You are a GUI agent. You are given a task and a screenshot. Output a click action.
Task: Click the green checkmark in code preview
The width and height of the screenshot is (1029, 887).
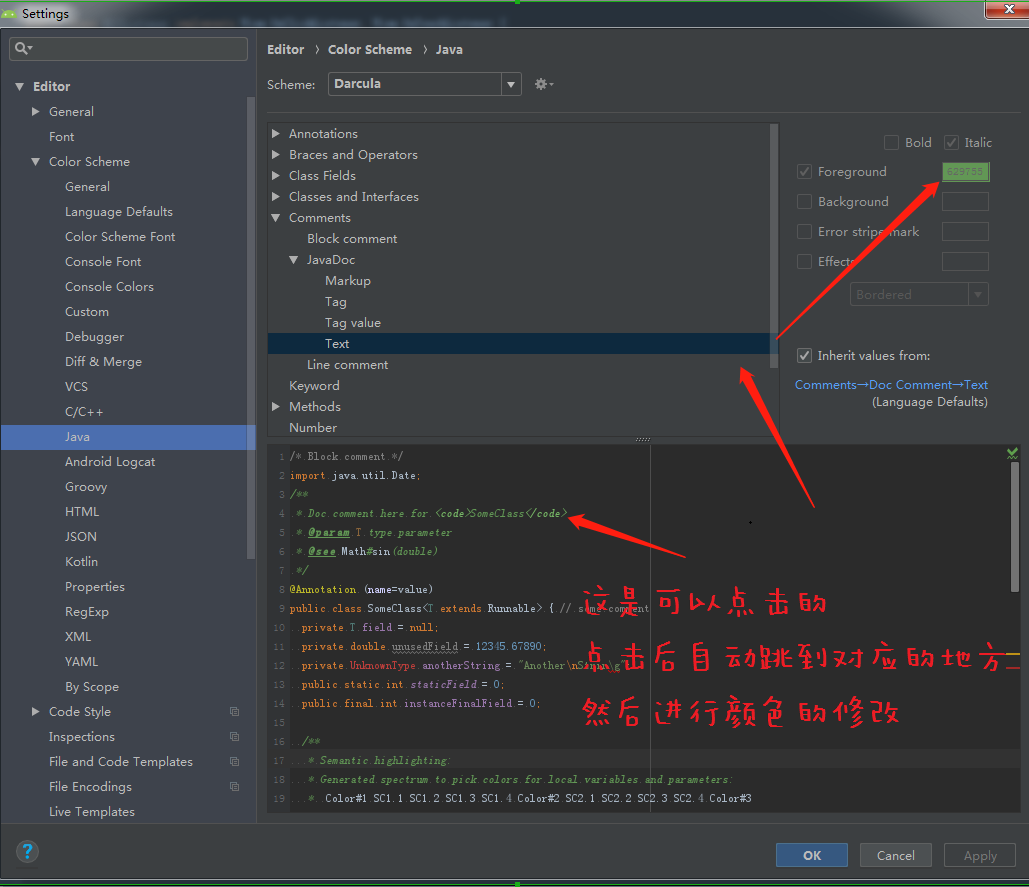pos(1012,453)
